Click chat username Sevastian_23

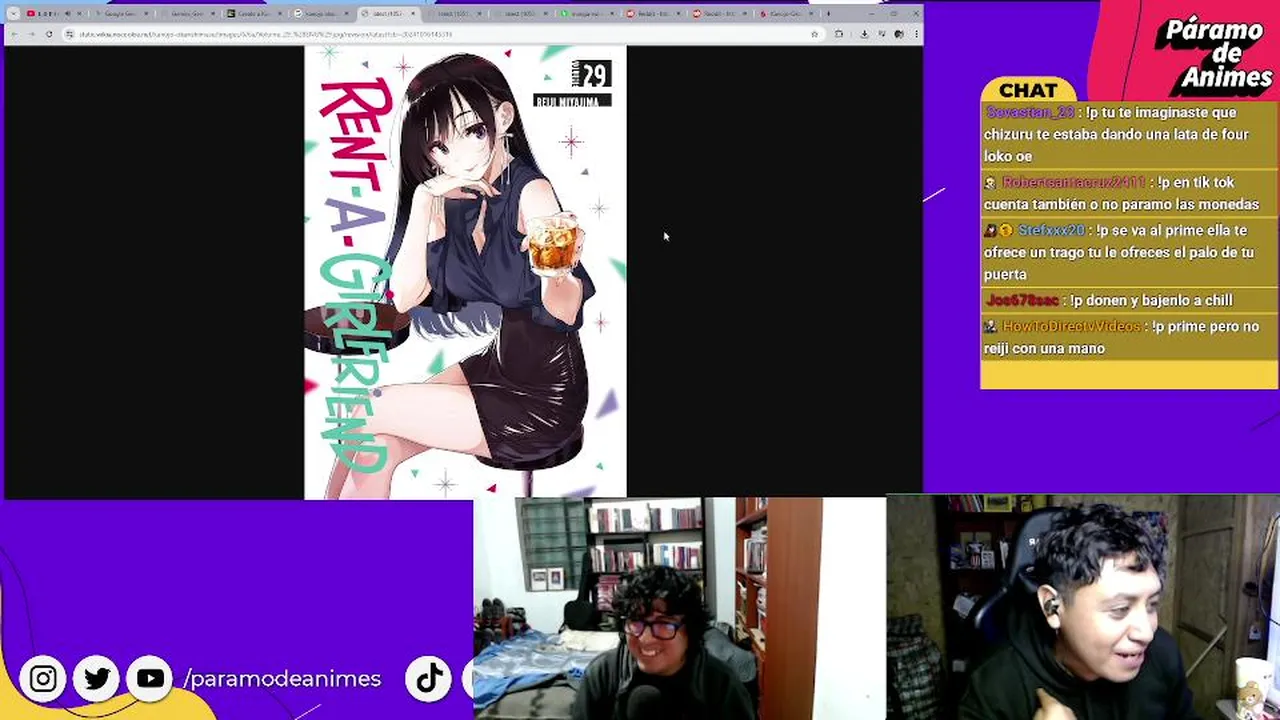1030,113
